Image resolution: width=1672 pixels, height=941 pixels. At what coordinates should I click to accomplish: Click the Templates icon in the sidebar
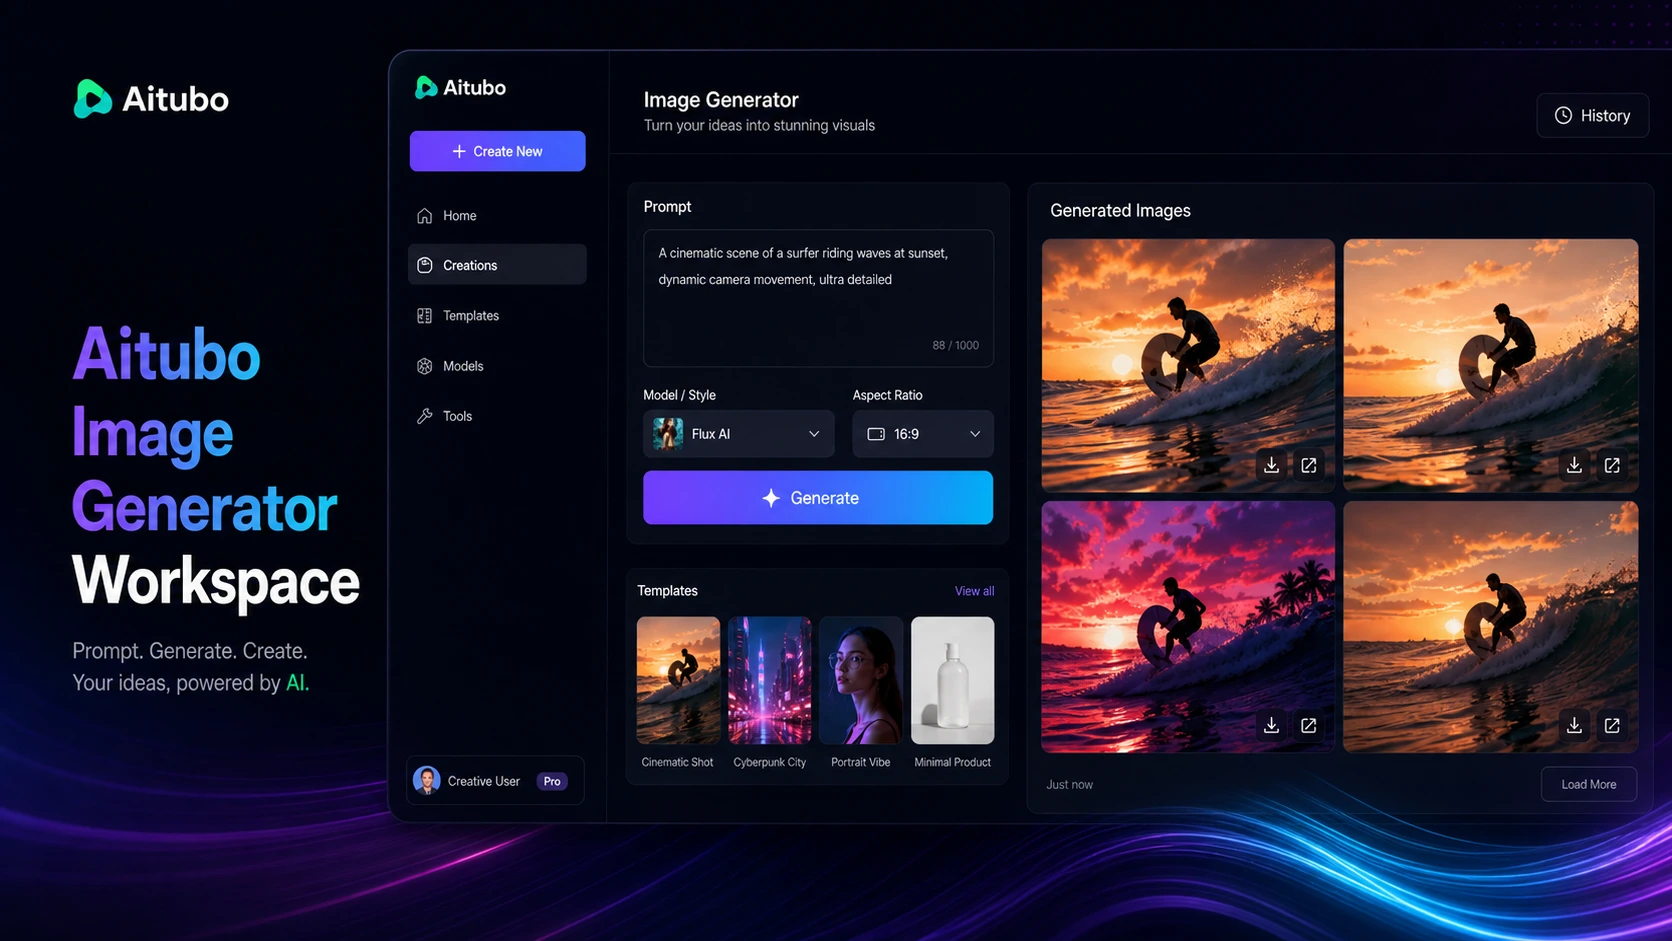[x=424, y=316]
